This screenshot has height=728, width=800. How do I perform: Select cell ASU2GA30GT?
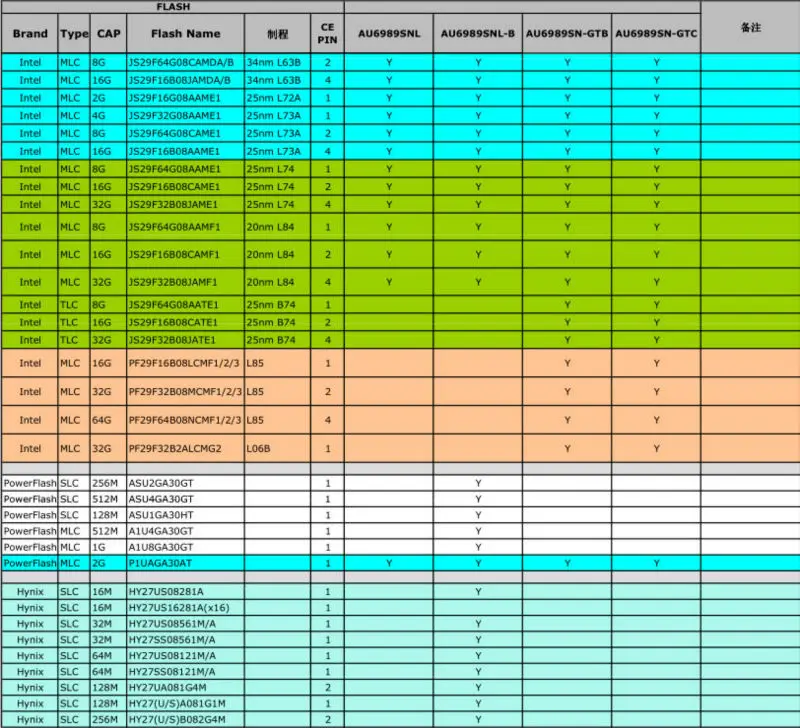tap(186, 483)
